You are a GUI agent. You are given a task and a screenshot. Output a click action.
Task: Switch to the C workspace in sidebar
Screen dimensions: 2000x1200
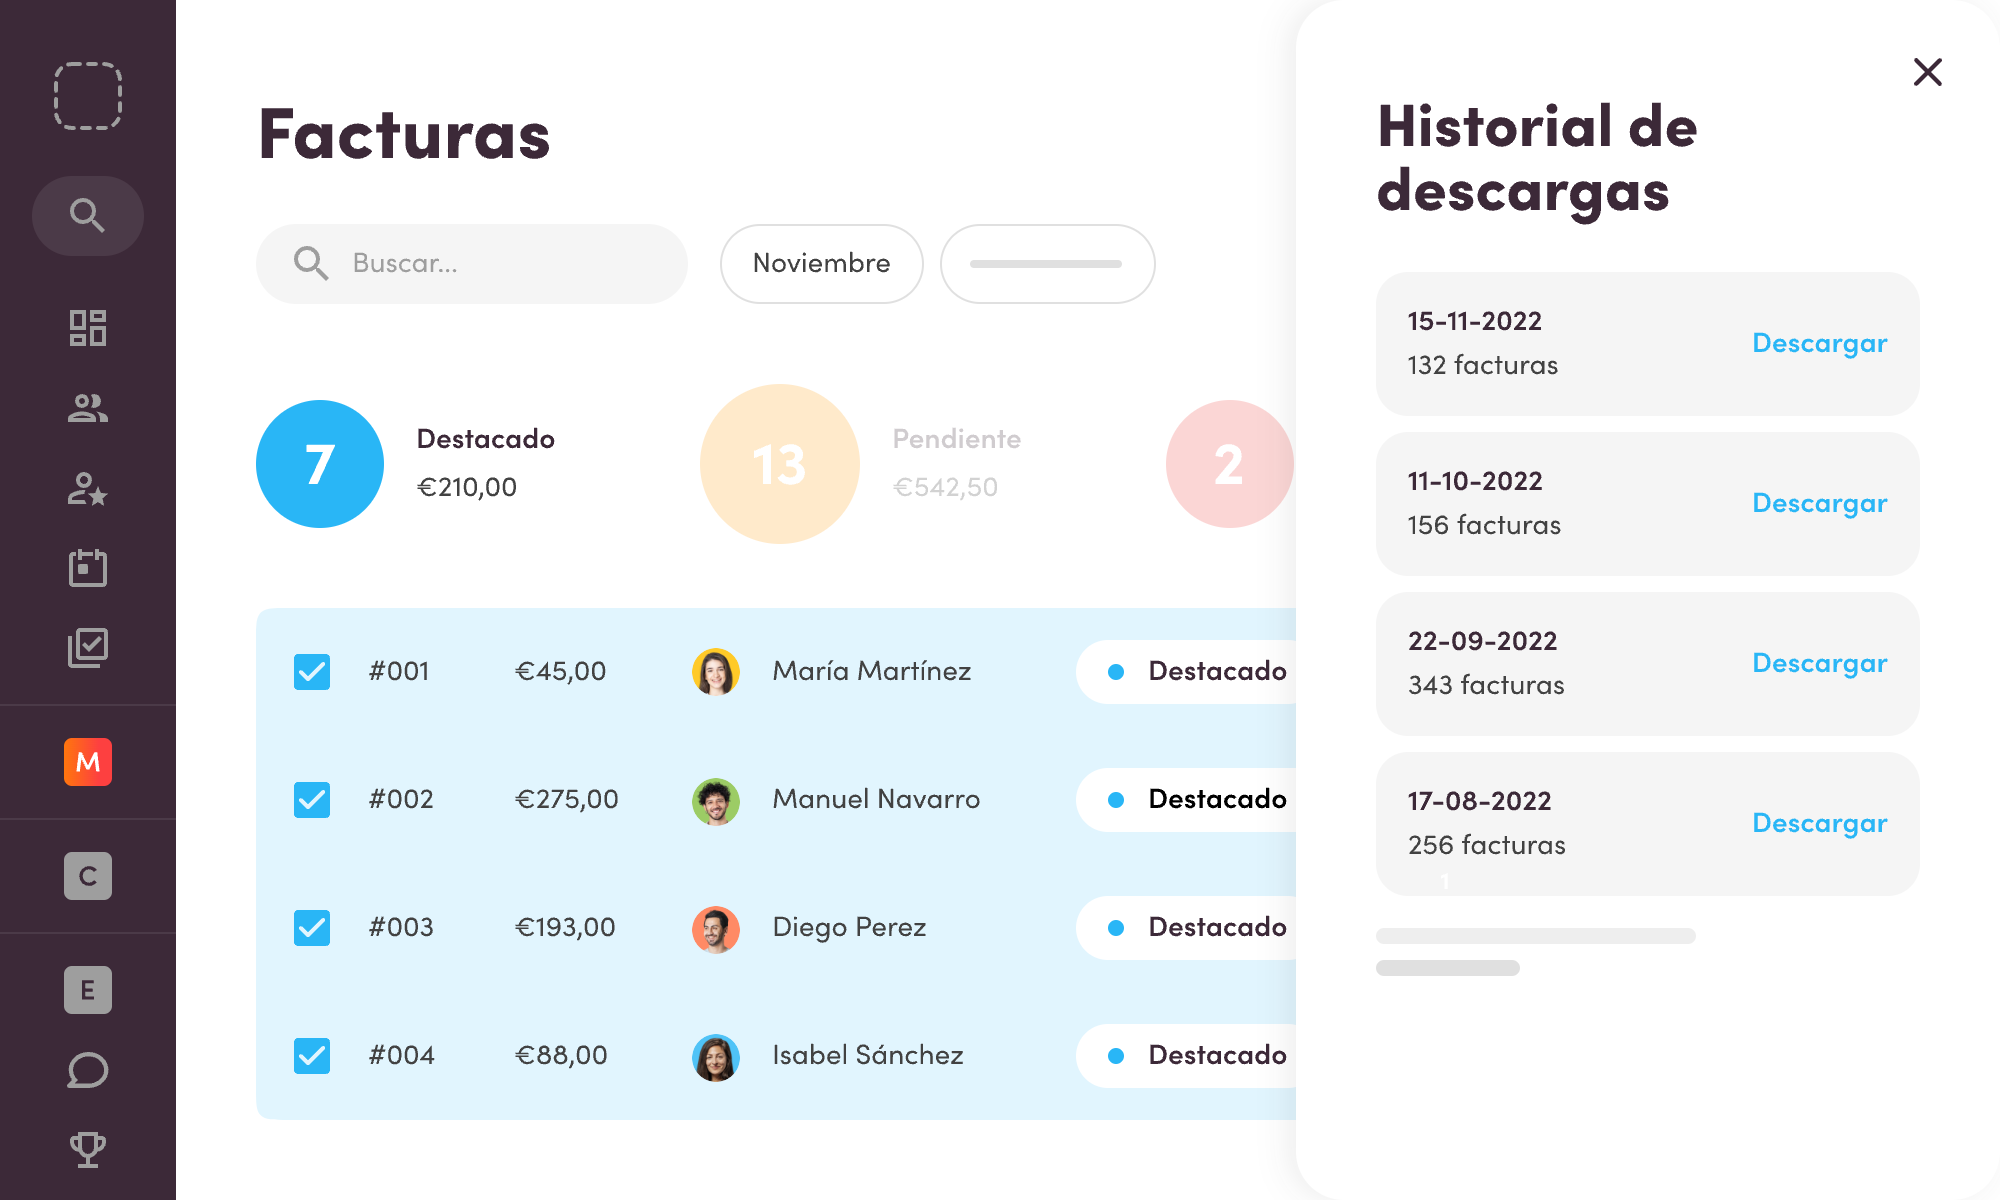(88, 876)
